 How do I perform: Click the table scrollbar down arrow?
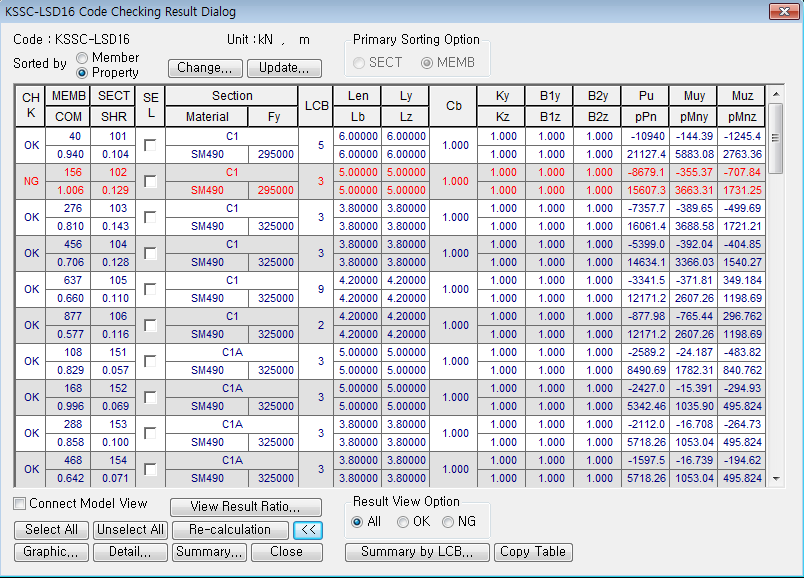pos(776,479)
